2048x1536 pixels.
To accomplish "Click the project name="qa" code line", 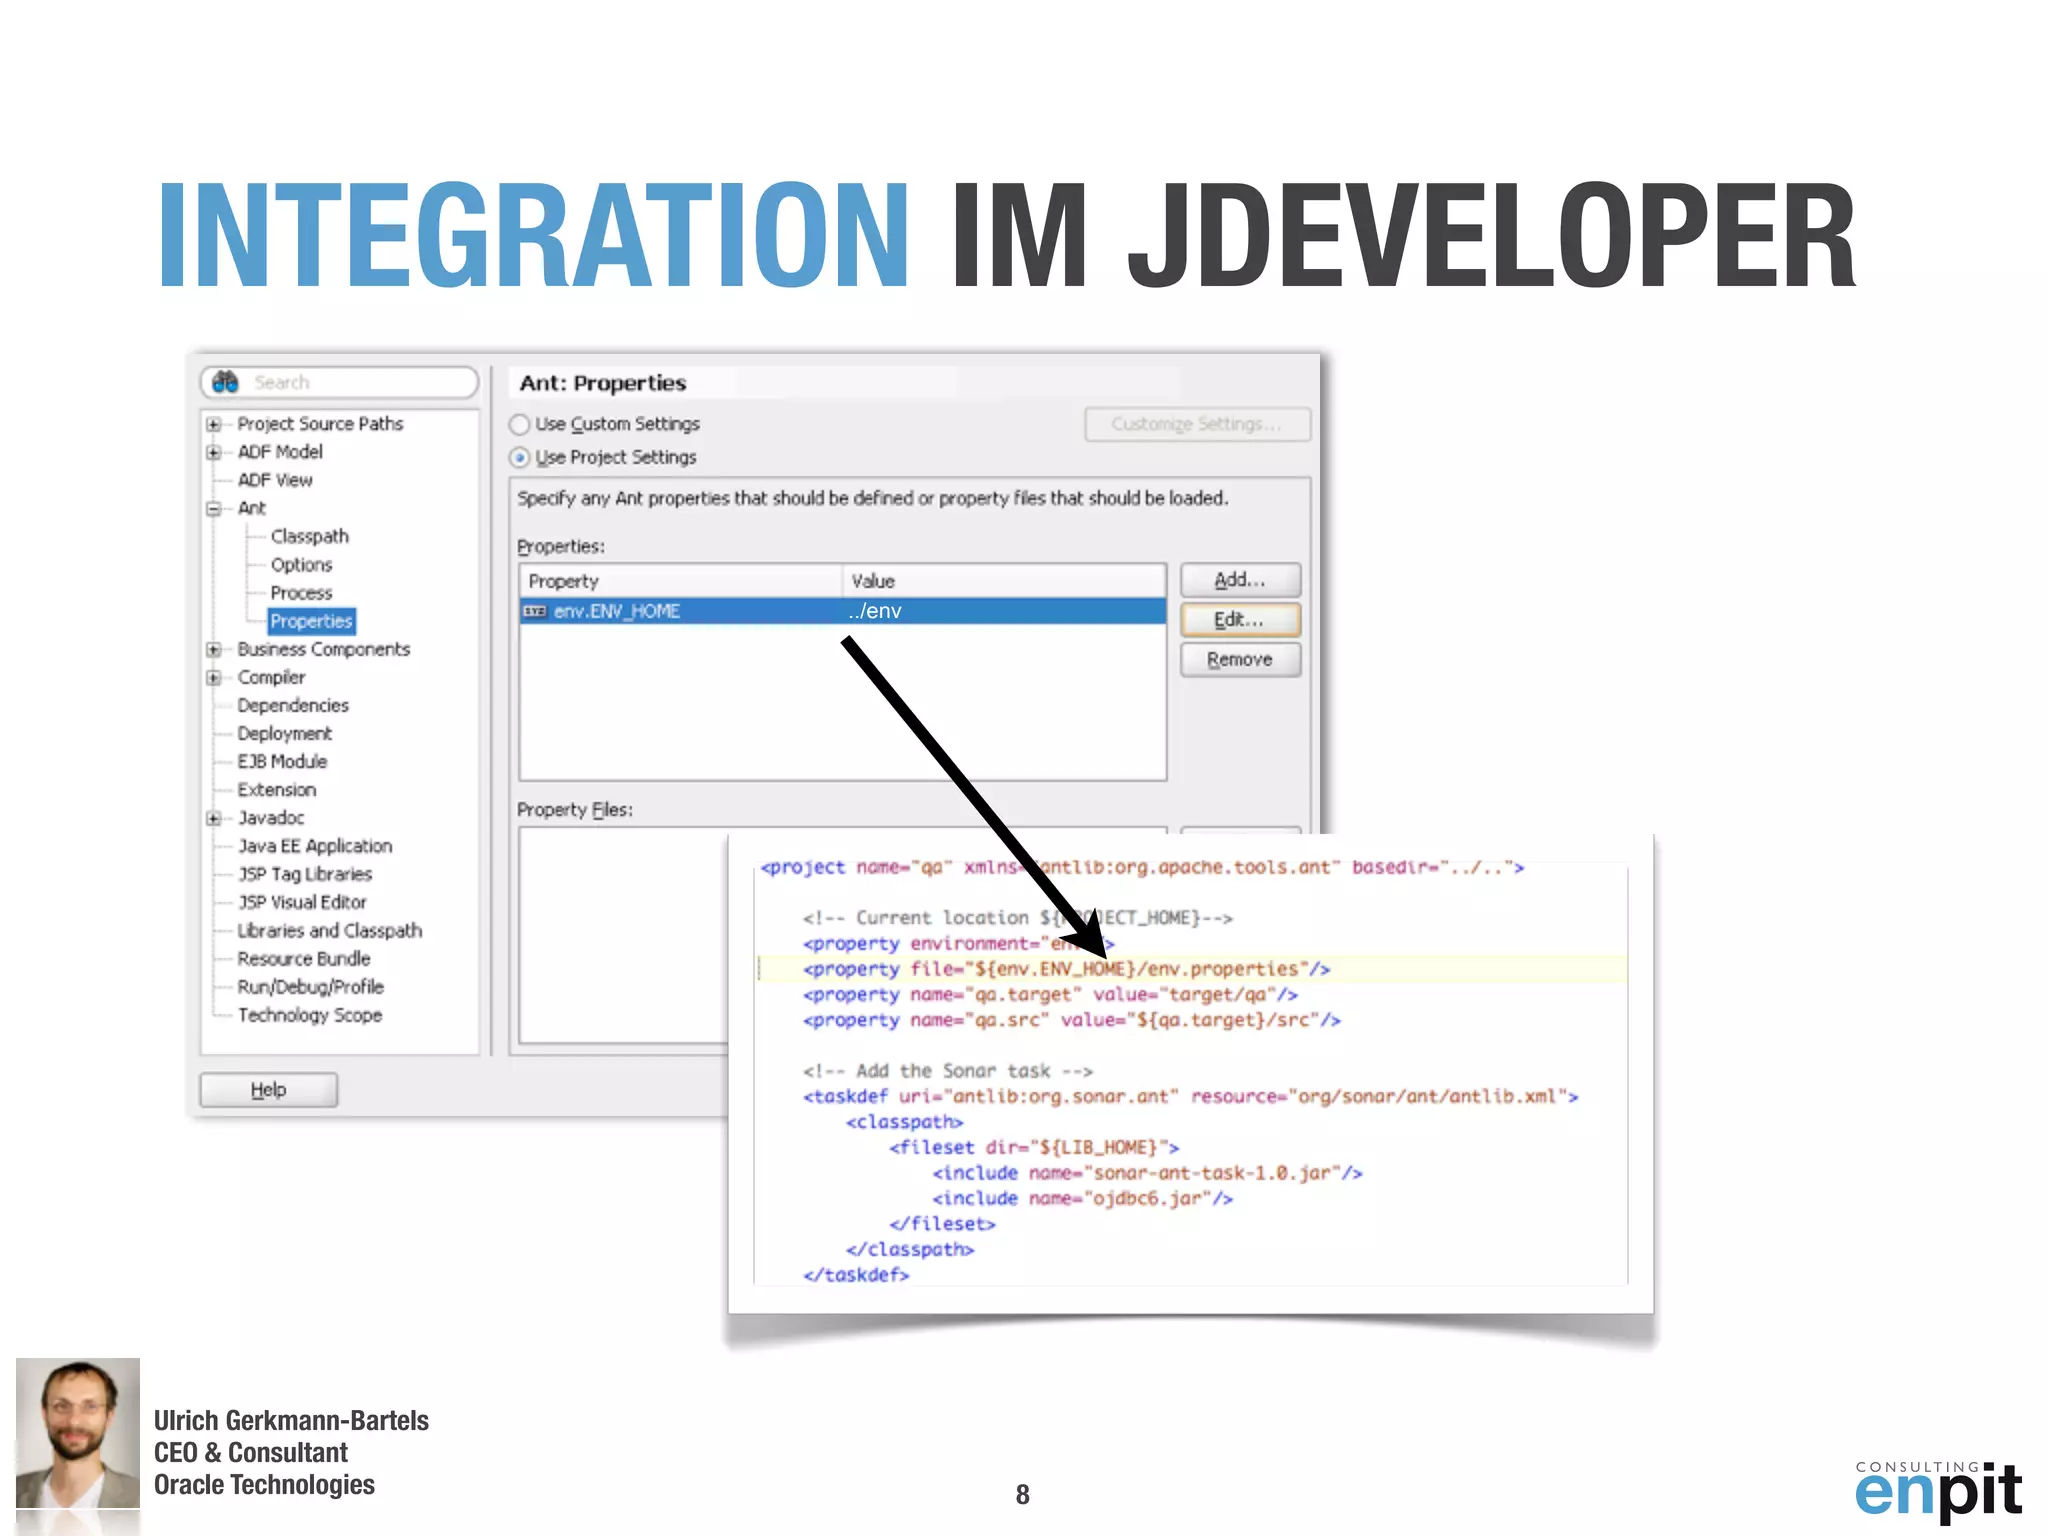I will (x=1142, y=867).
